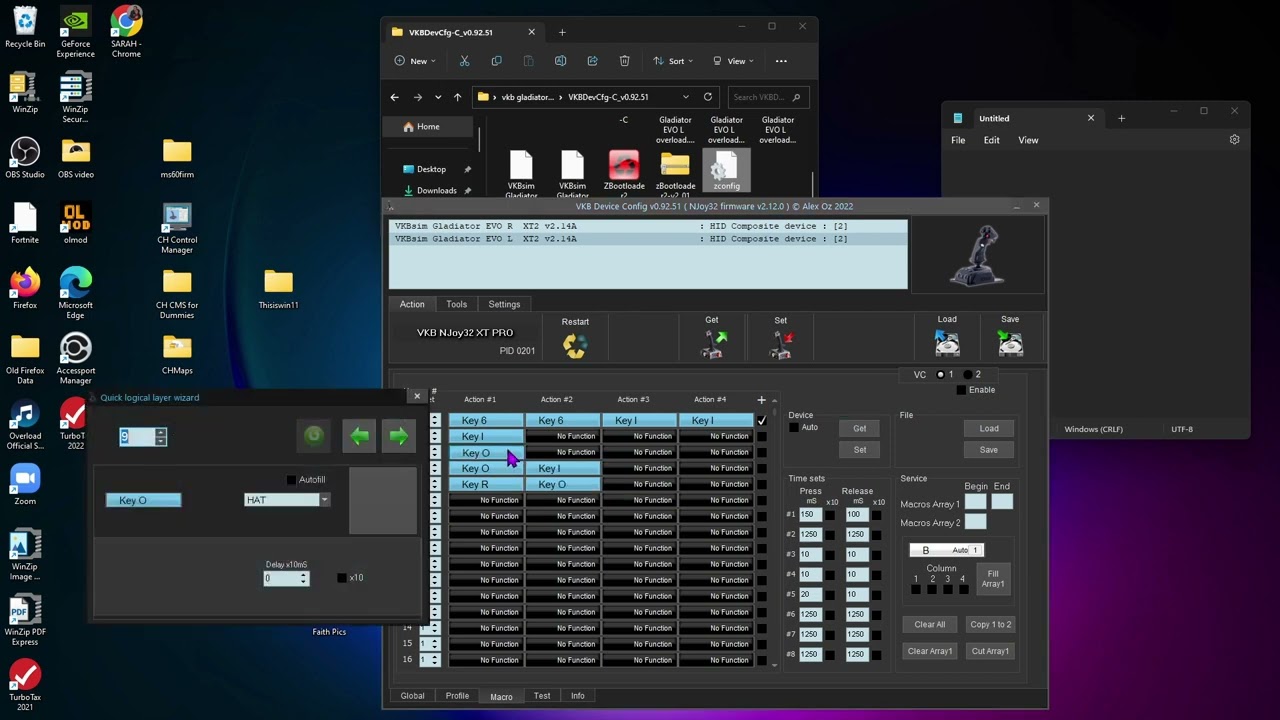The image size is (1280, 720).
Task: Select VC radio option 1
Action: (x=940, y=375)
